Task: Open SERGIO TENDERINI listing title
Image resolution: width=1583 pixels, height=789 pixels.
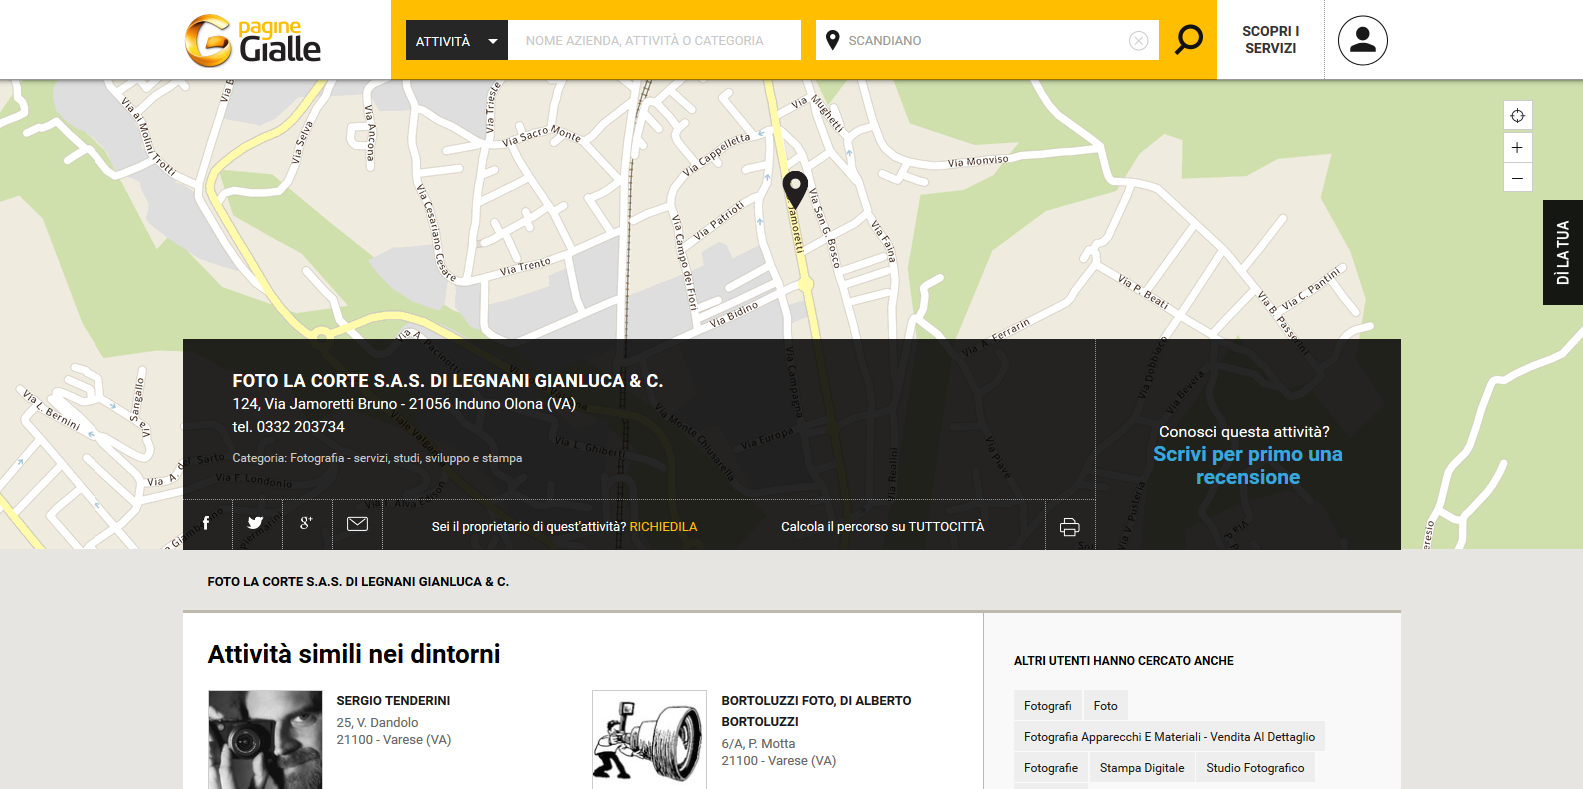Action: point(393,701)
